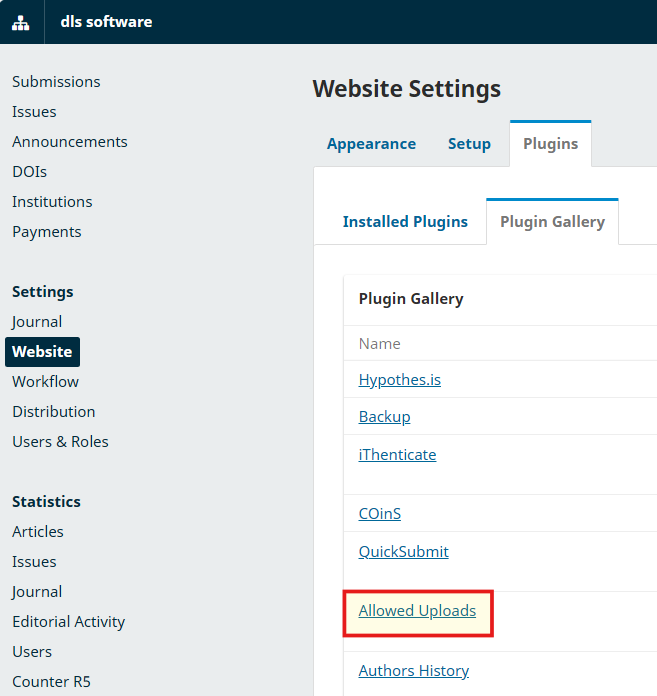Click the site hierarchy icon in header
This screenshot has width=657, height=696.
(21, 22)
